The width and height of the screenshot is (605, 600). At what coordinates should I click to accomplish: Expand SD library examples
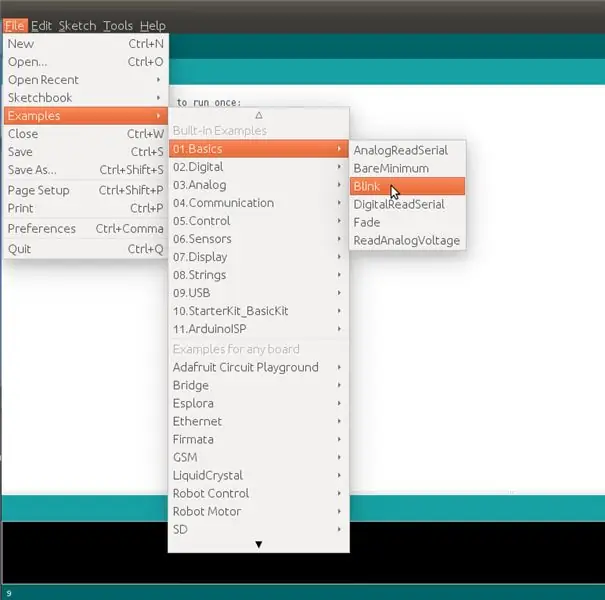point(259,529)
